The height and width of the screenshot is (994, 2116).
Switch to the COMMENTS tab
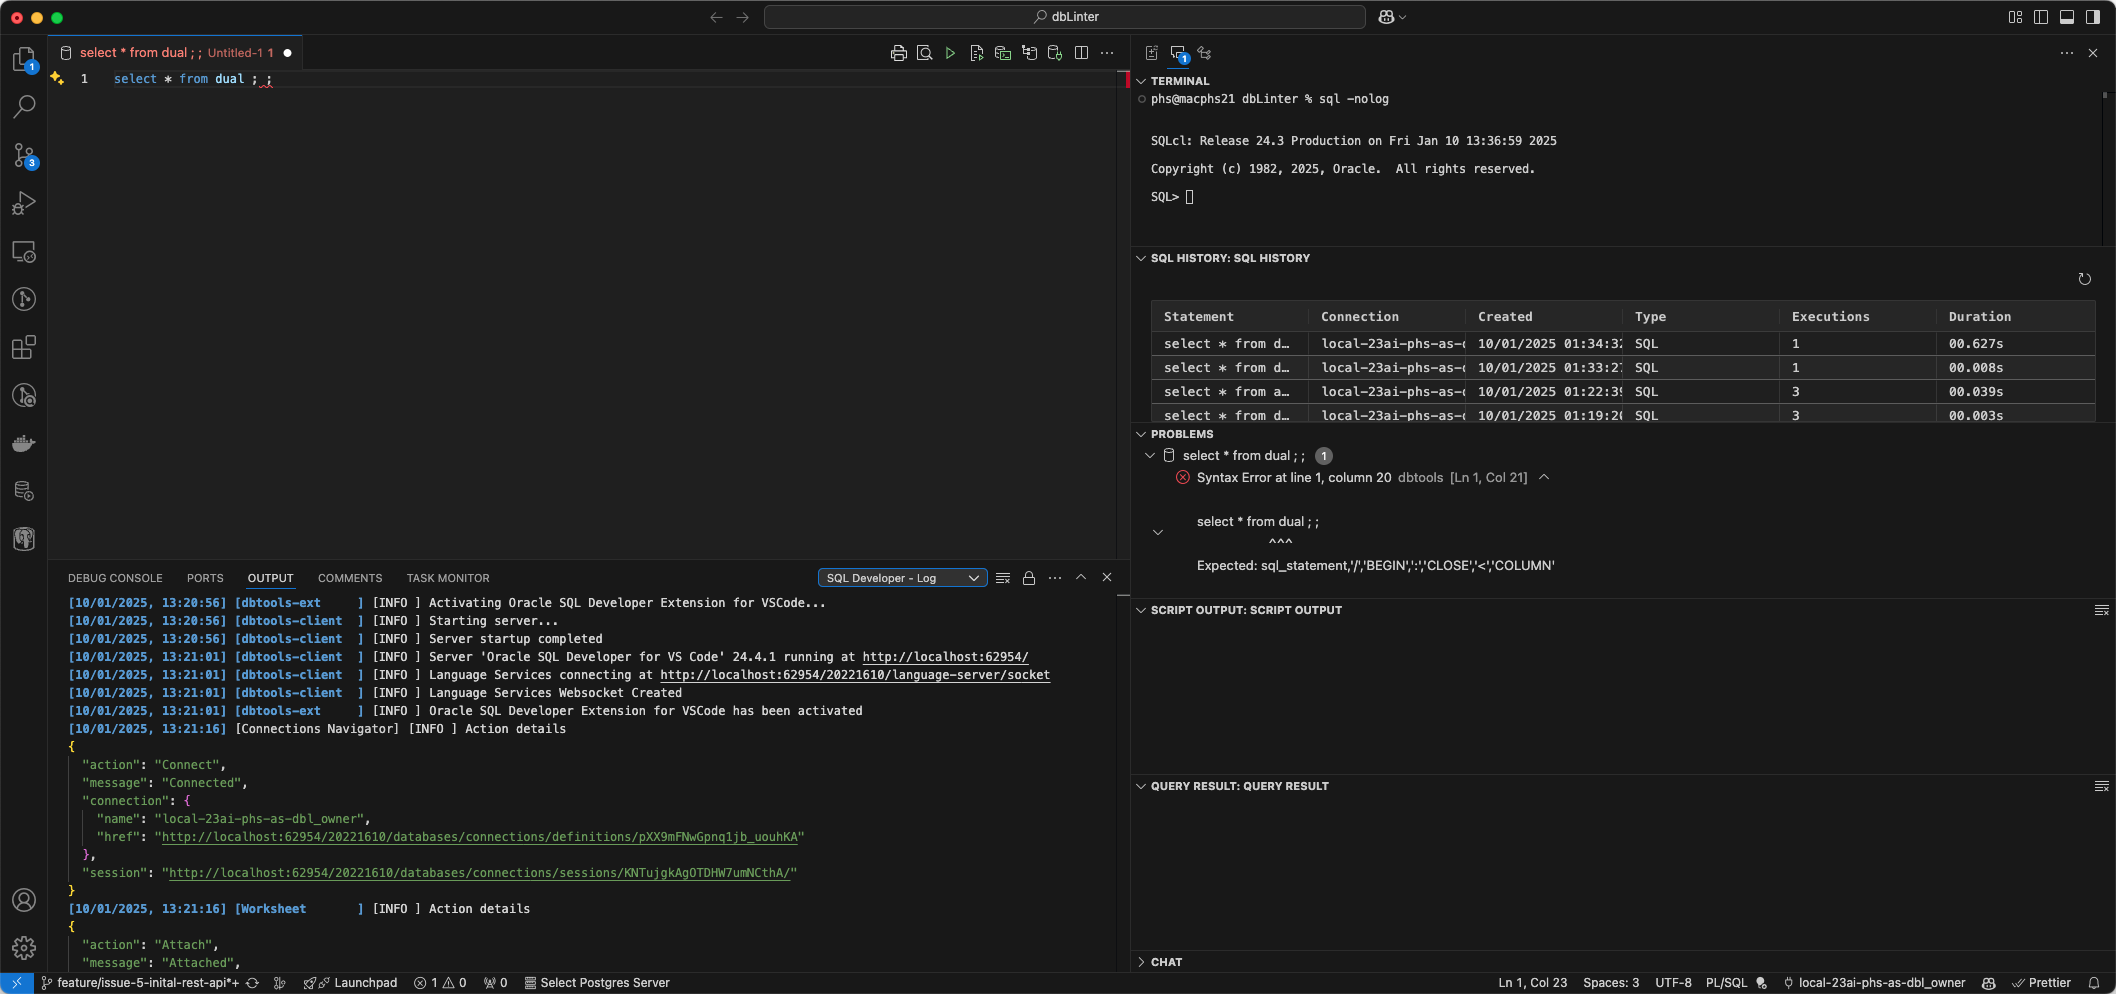tap(350, 578)
